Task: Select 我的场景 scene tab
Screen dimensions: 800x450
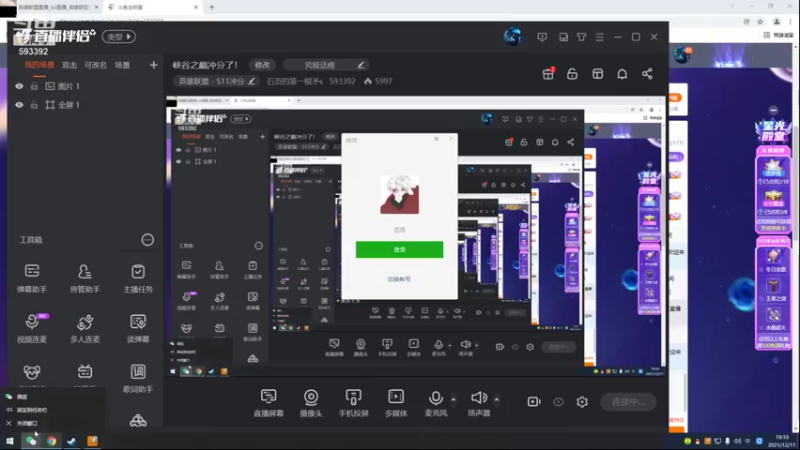Action: point(39,65)
